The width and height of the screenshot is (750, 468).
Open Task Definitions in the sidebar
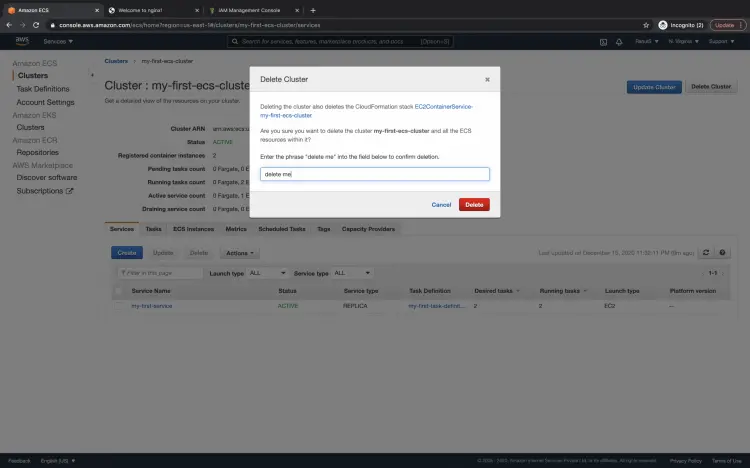tap(43, 89)
